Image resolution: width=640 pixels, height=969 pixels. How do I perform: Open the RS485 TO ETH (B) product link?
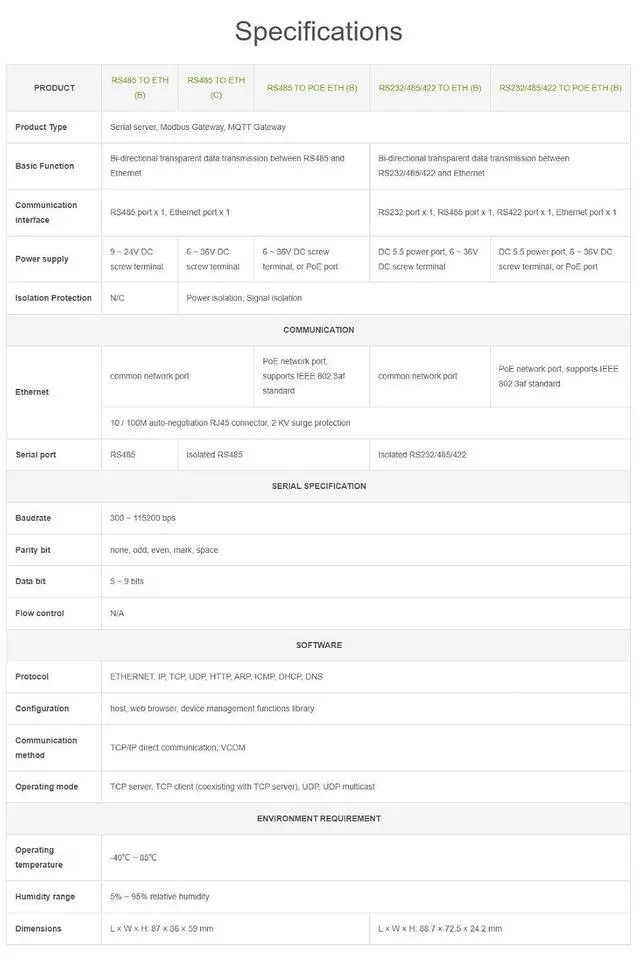tap(140, 88)
